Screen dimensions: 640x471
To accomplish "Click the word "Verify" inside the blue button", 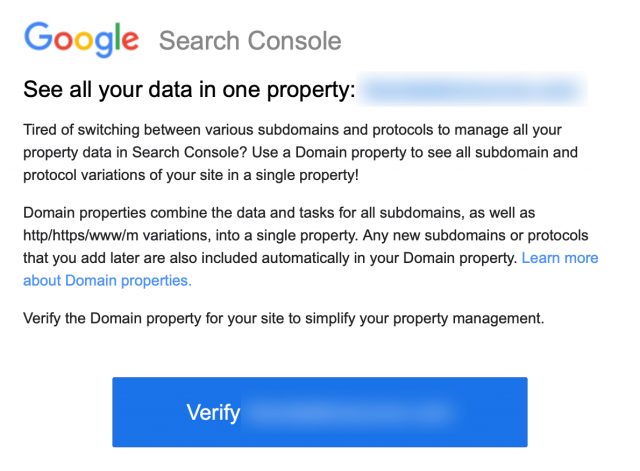I will tap(213, 412).
